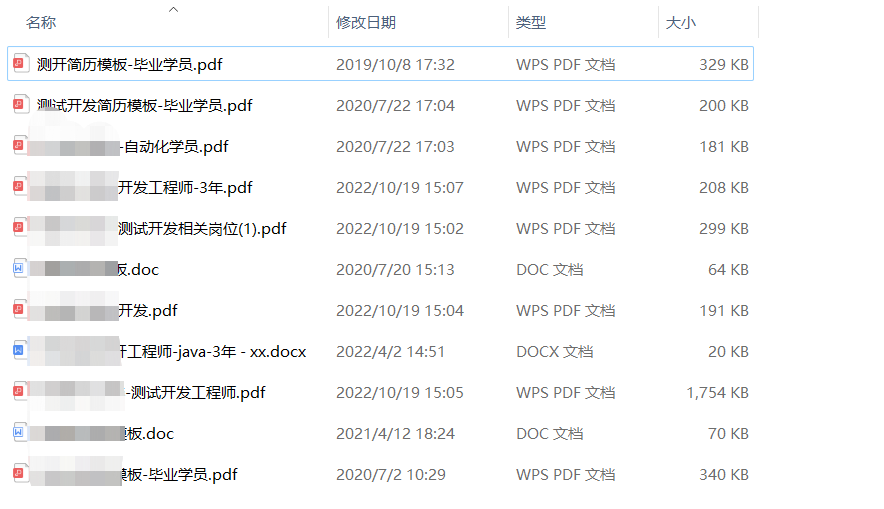The image size is (884, 509).
Task: Click PDF icon of 测试开发相关岗位(1).pdf
Action: pyautogui.click(x=19, y=227)
